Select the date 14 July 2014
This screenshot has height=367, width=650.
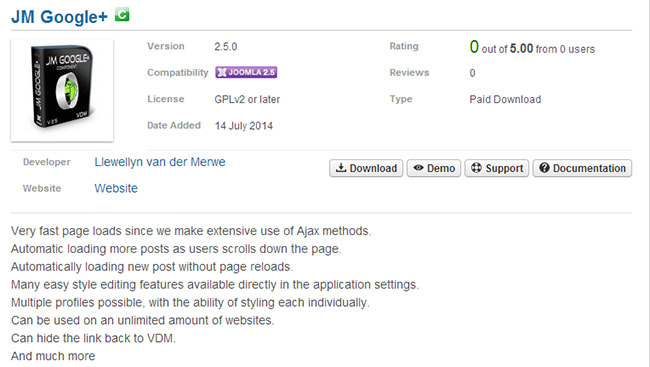click(x=244, y=126)
